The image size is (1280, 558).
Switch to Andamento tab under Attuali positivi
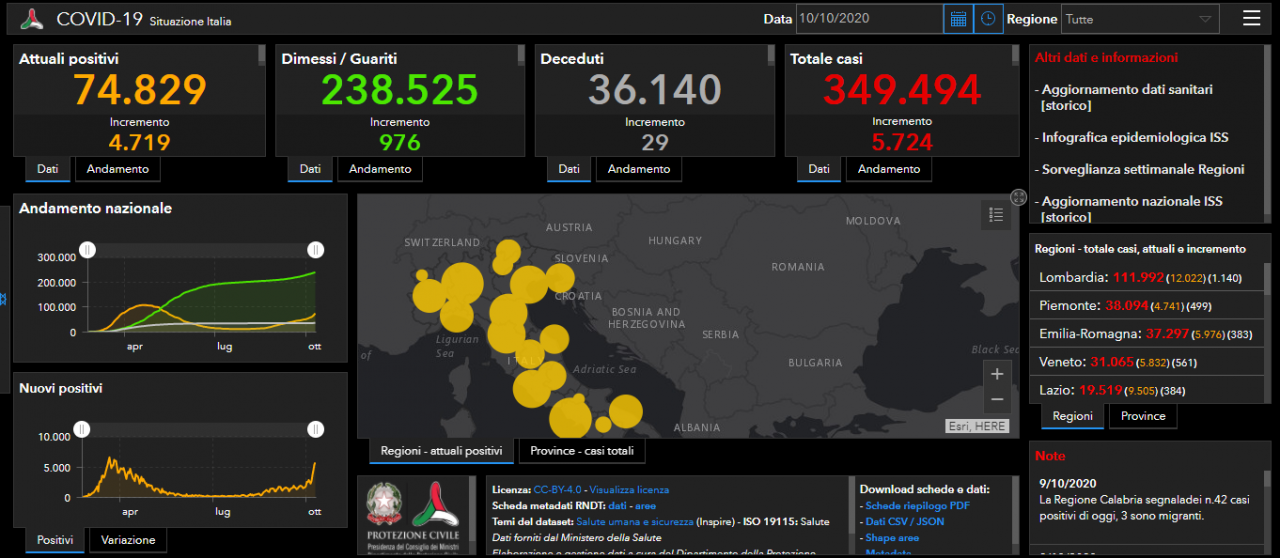click(117, 169)
